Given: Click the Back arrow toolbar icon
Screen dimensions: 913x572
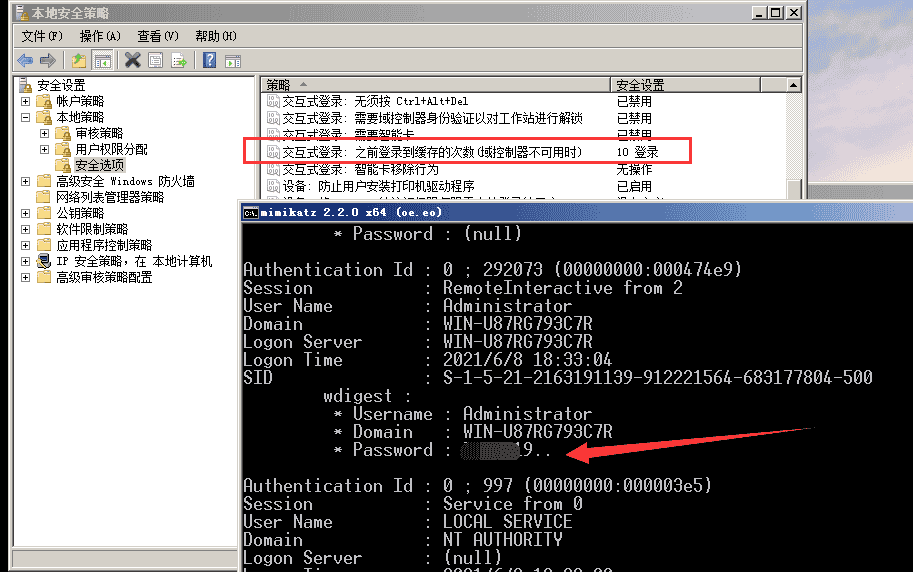Looking at the screenshot, I should click(x=25, y=60).
